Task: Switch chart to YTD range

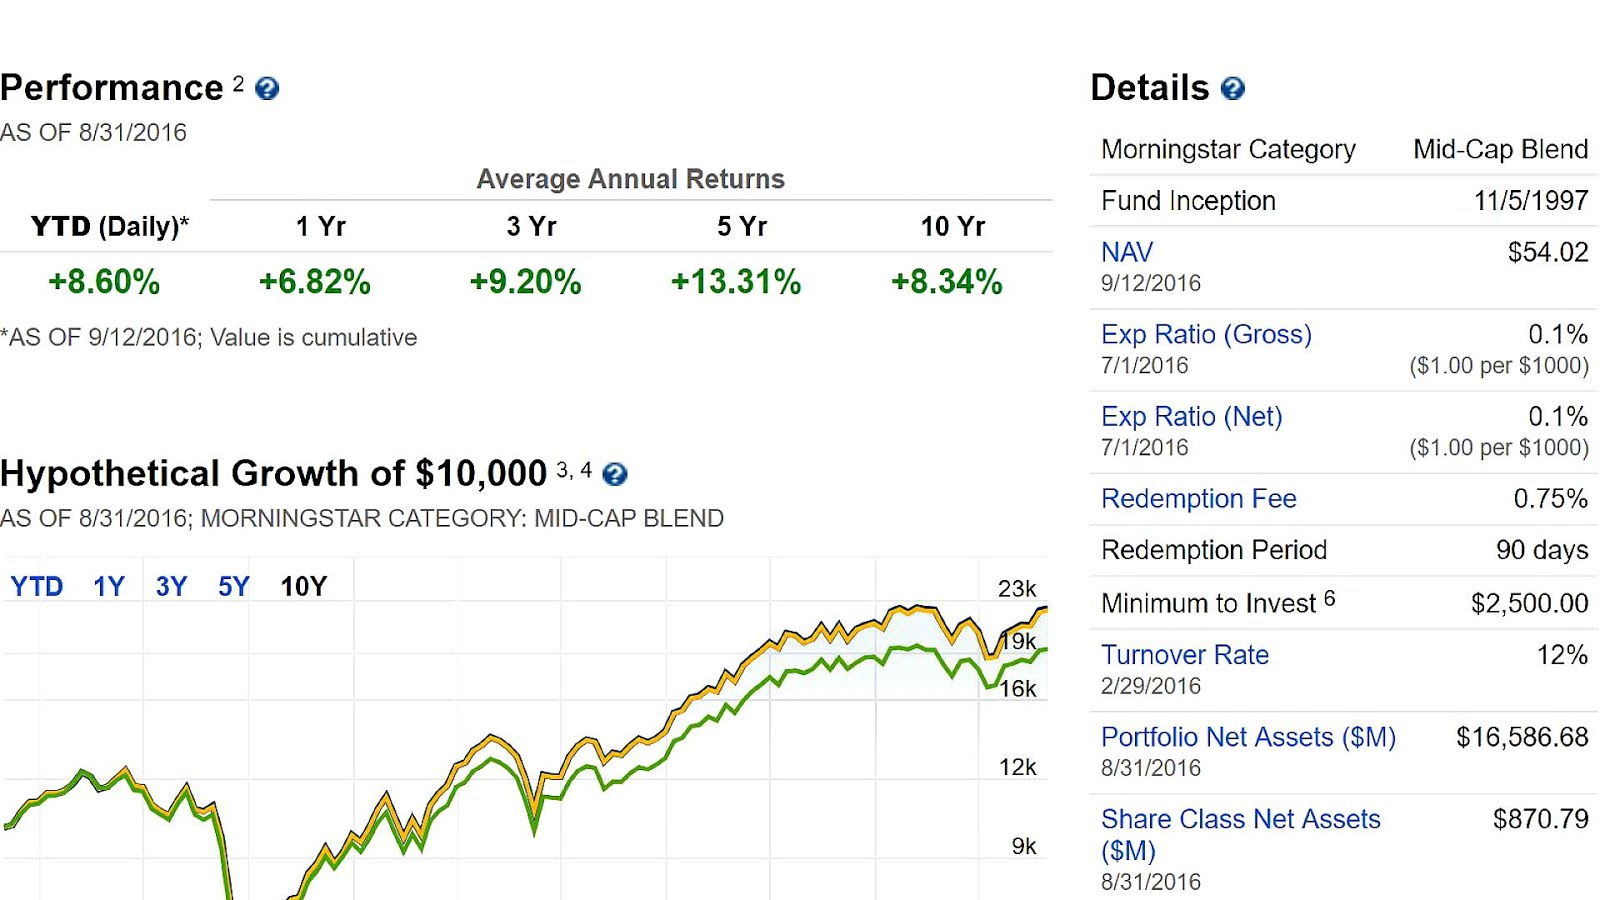Action: click(37, 586)
